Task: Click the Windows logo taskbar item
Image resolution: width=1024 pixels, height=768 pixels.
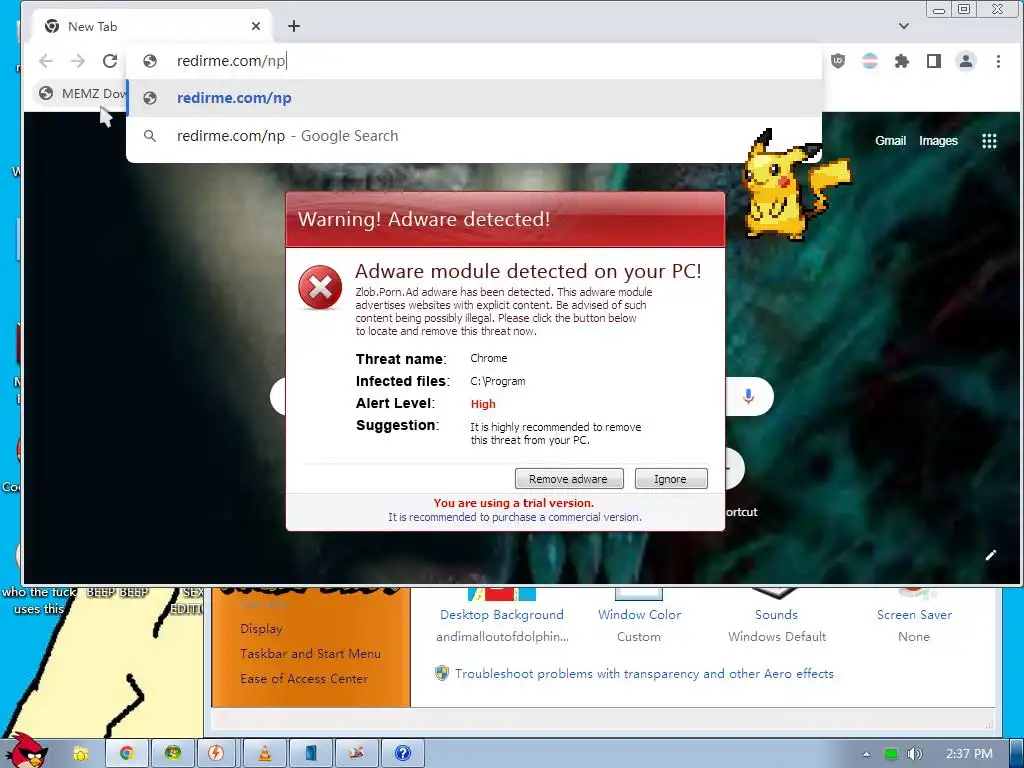Action: click(173, 754)
